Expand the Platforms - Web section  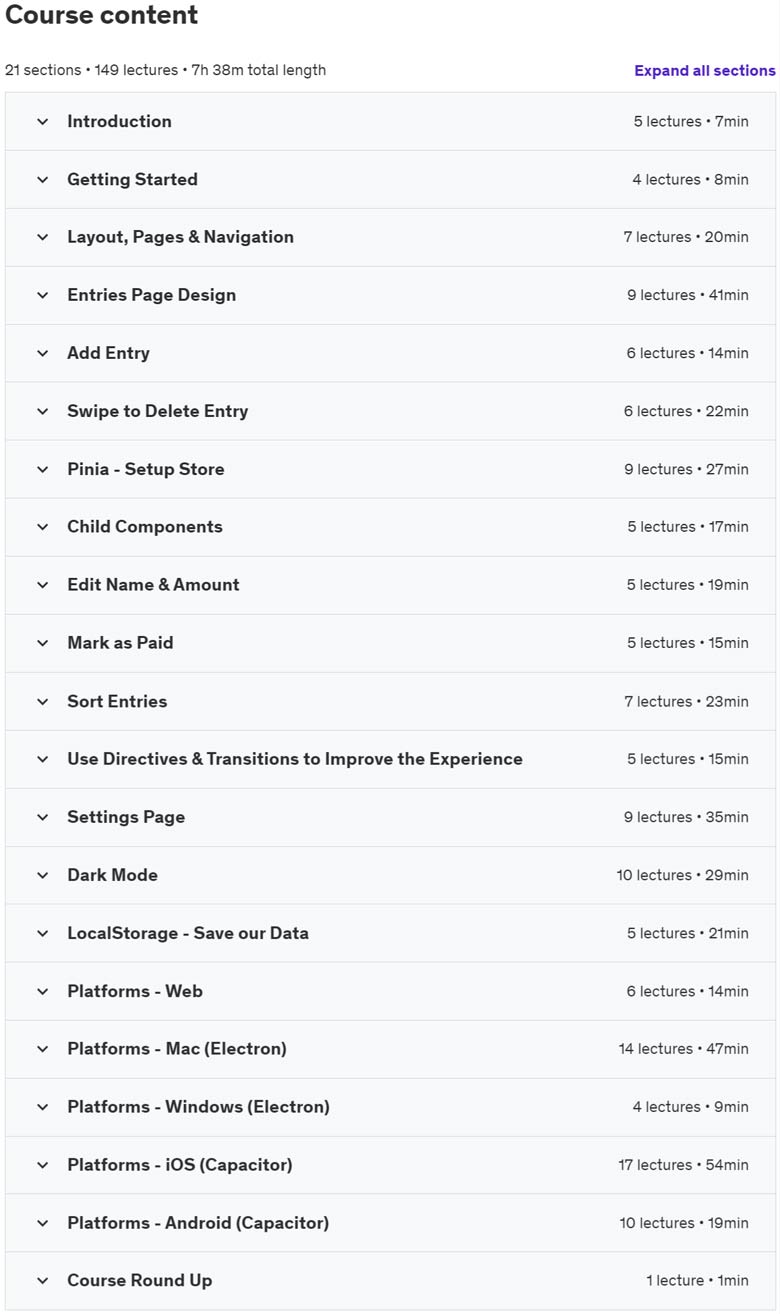[x=390, y=991]
